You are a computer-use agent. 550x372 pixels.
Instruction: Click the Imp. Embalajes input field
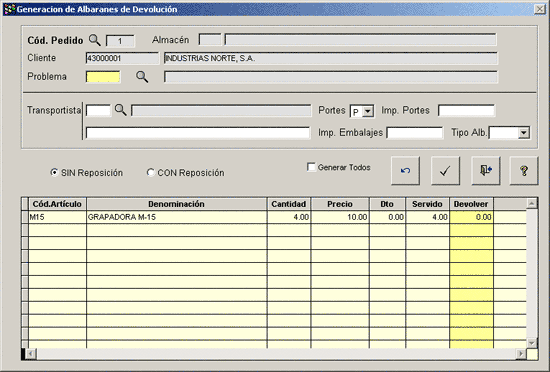tap(415, 133)
